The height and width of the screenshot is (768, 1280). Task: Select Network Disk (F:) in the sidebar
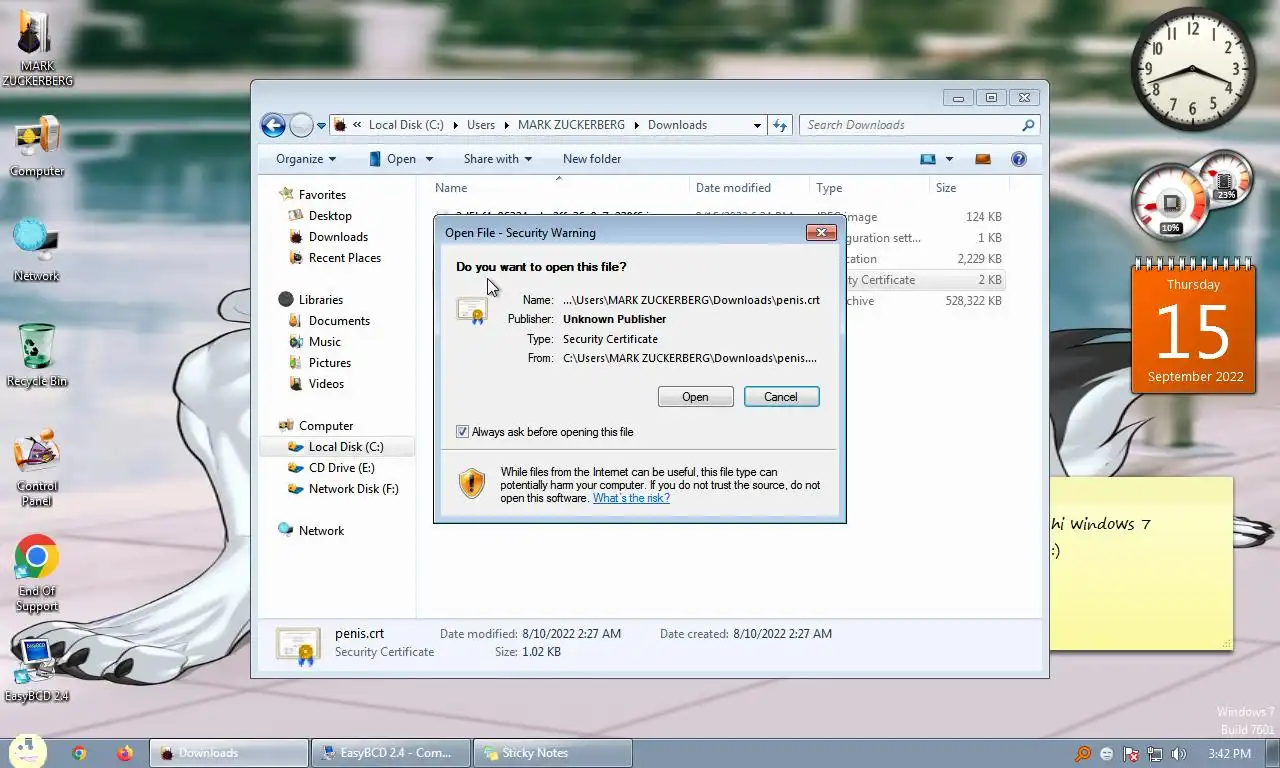point(353,489)
